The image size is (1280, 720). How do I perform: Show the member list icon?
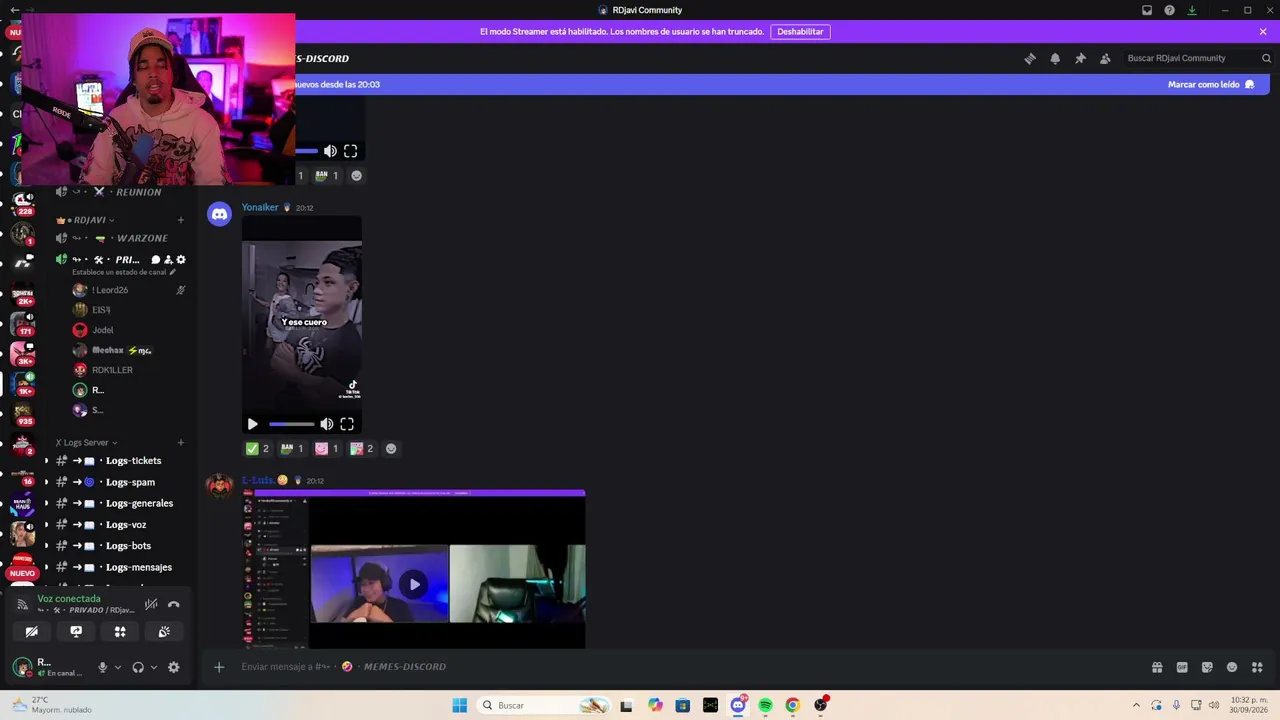coord(1105,59)
